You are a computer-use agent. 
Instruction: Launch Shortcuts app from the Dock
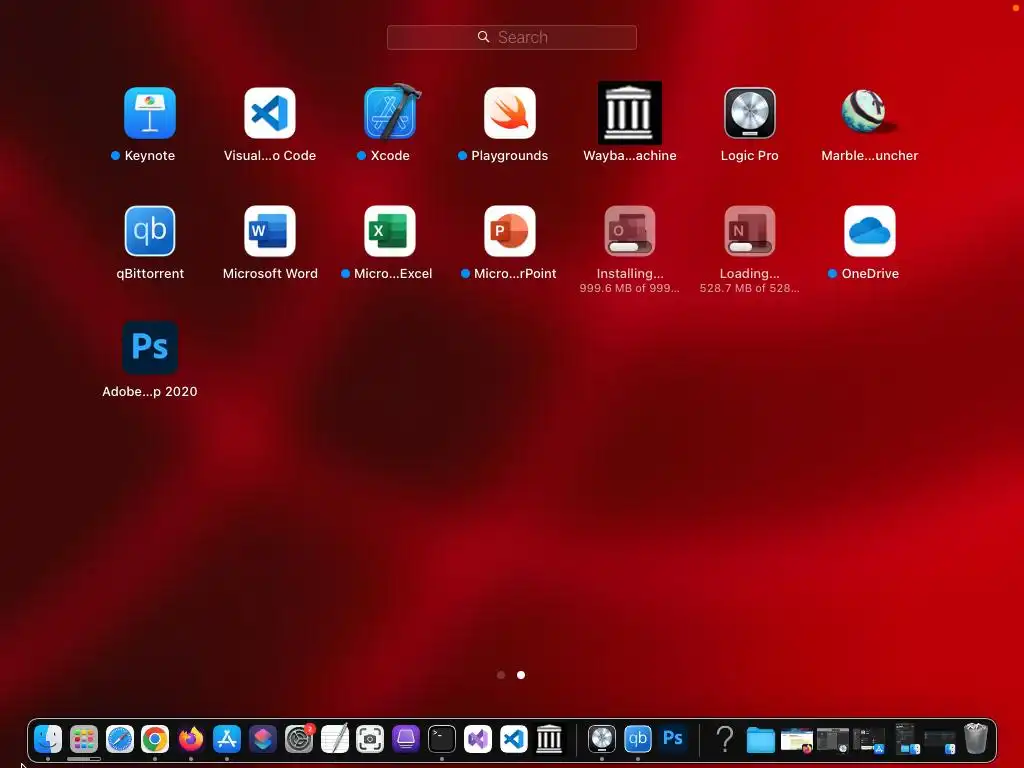click(263, 739)
